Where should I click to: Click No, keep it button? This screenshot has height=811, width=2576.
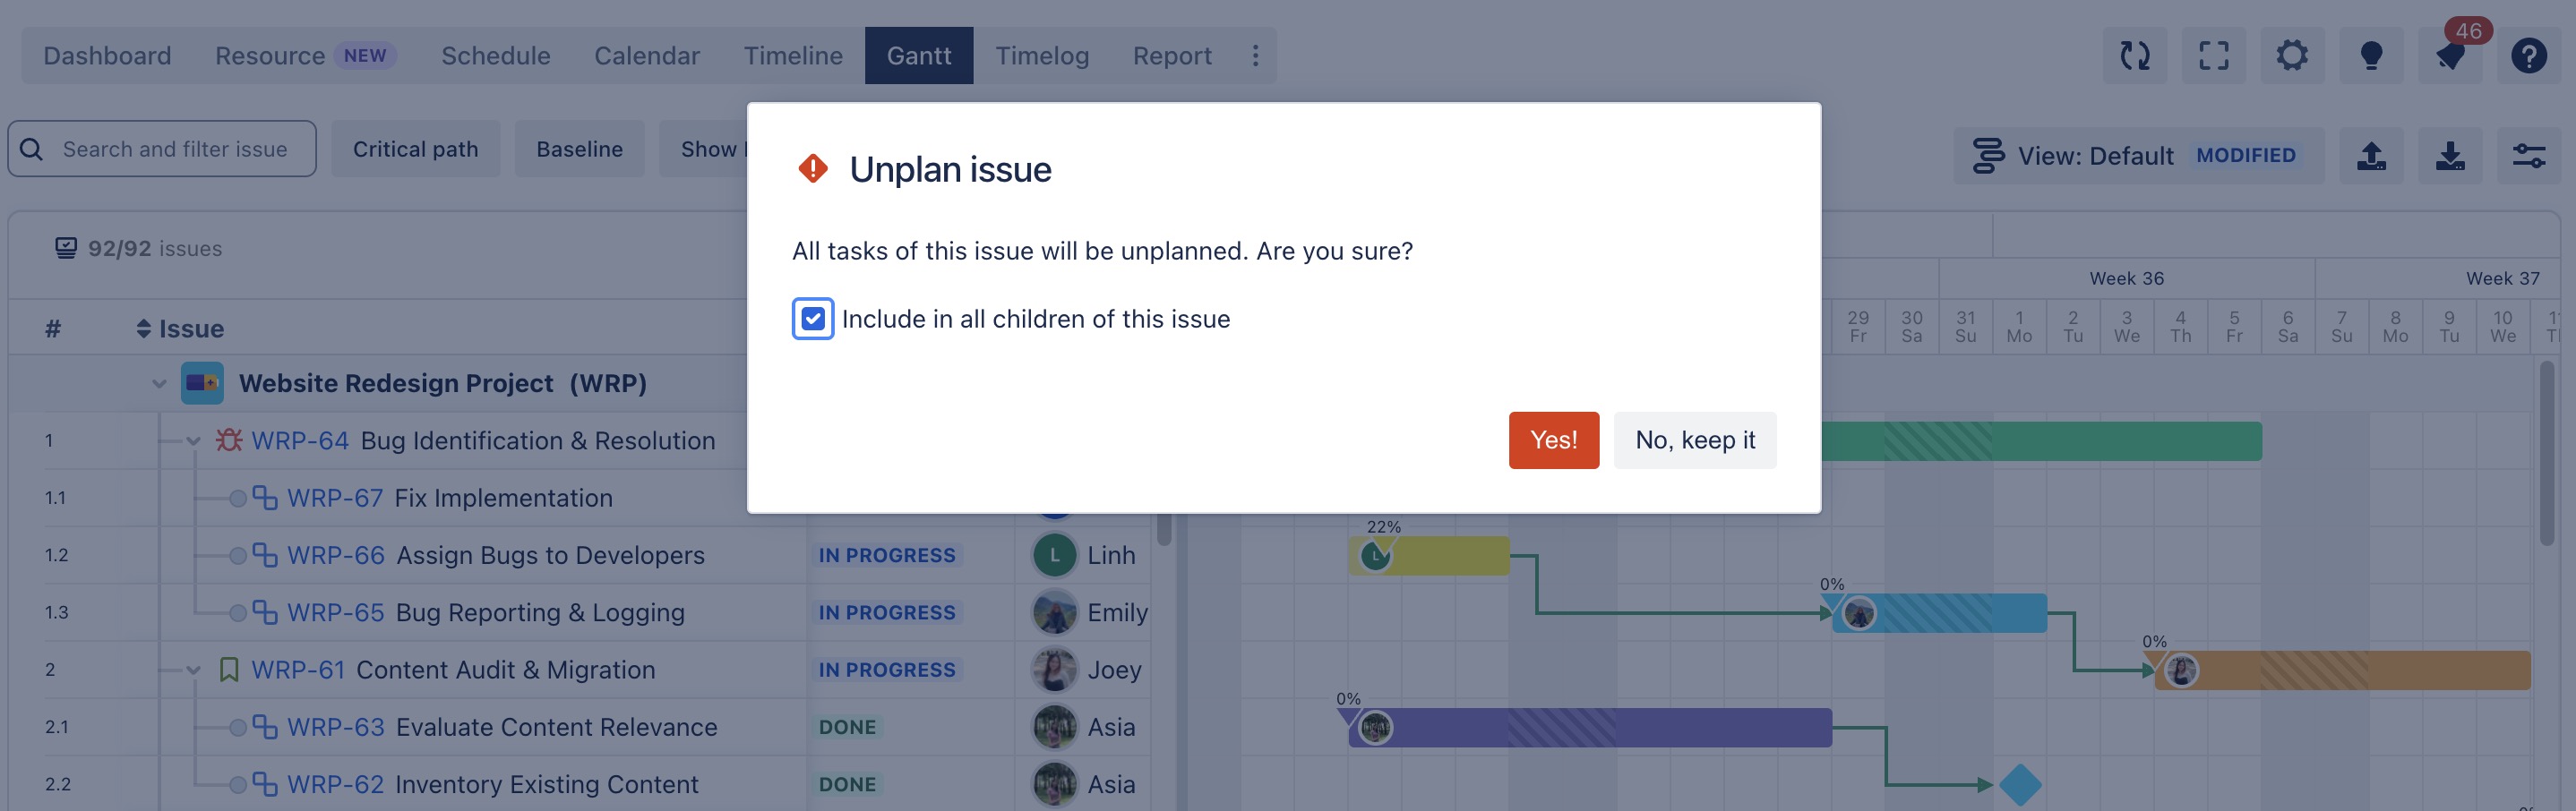1695,440
